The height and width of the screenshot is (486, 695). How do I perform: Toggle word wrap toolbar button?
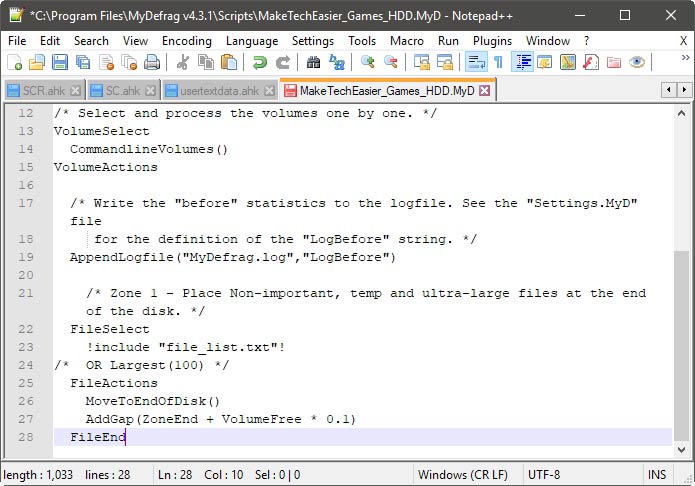(x=476, y=62)
